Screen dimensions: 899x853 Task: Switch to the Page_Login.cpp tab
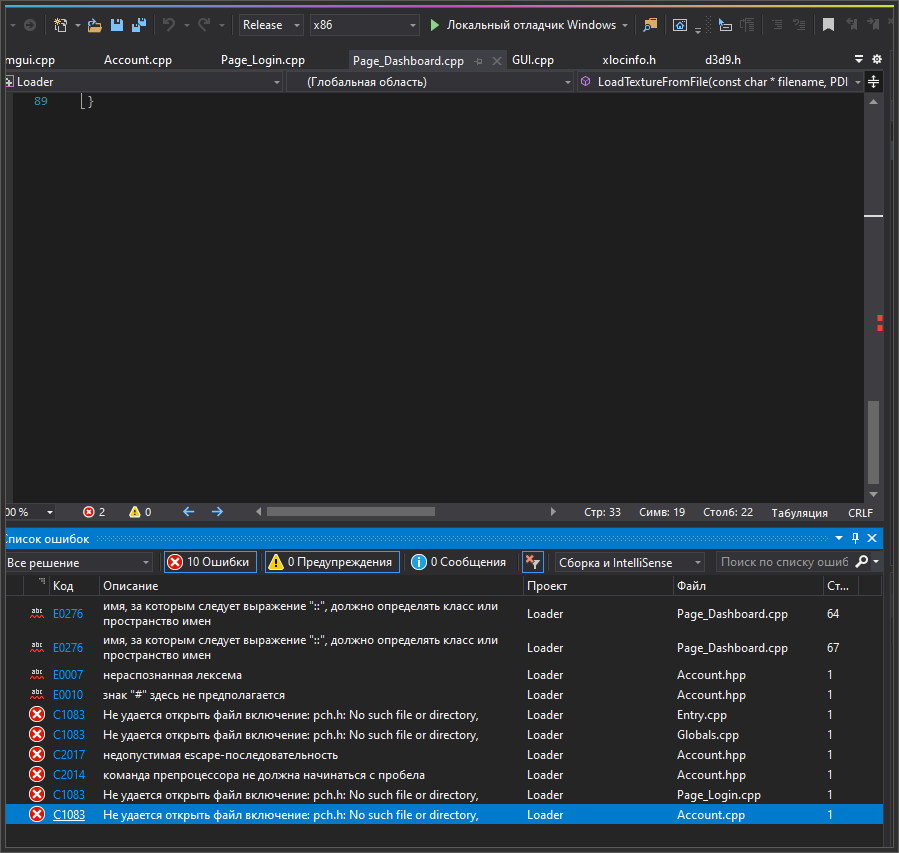262,60
